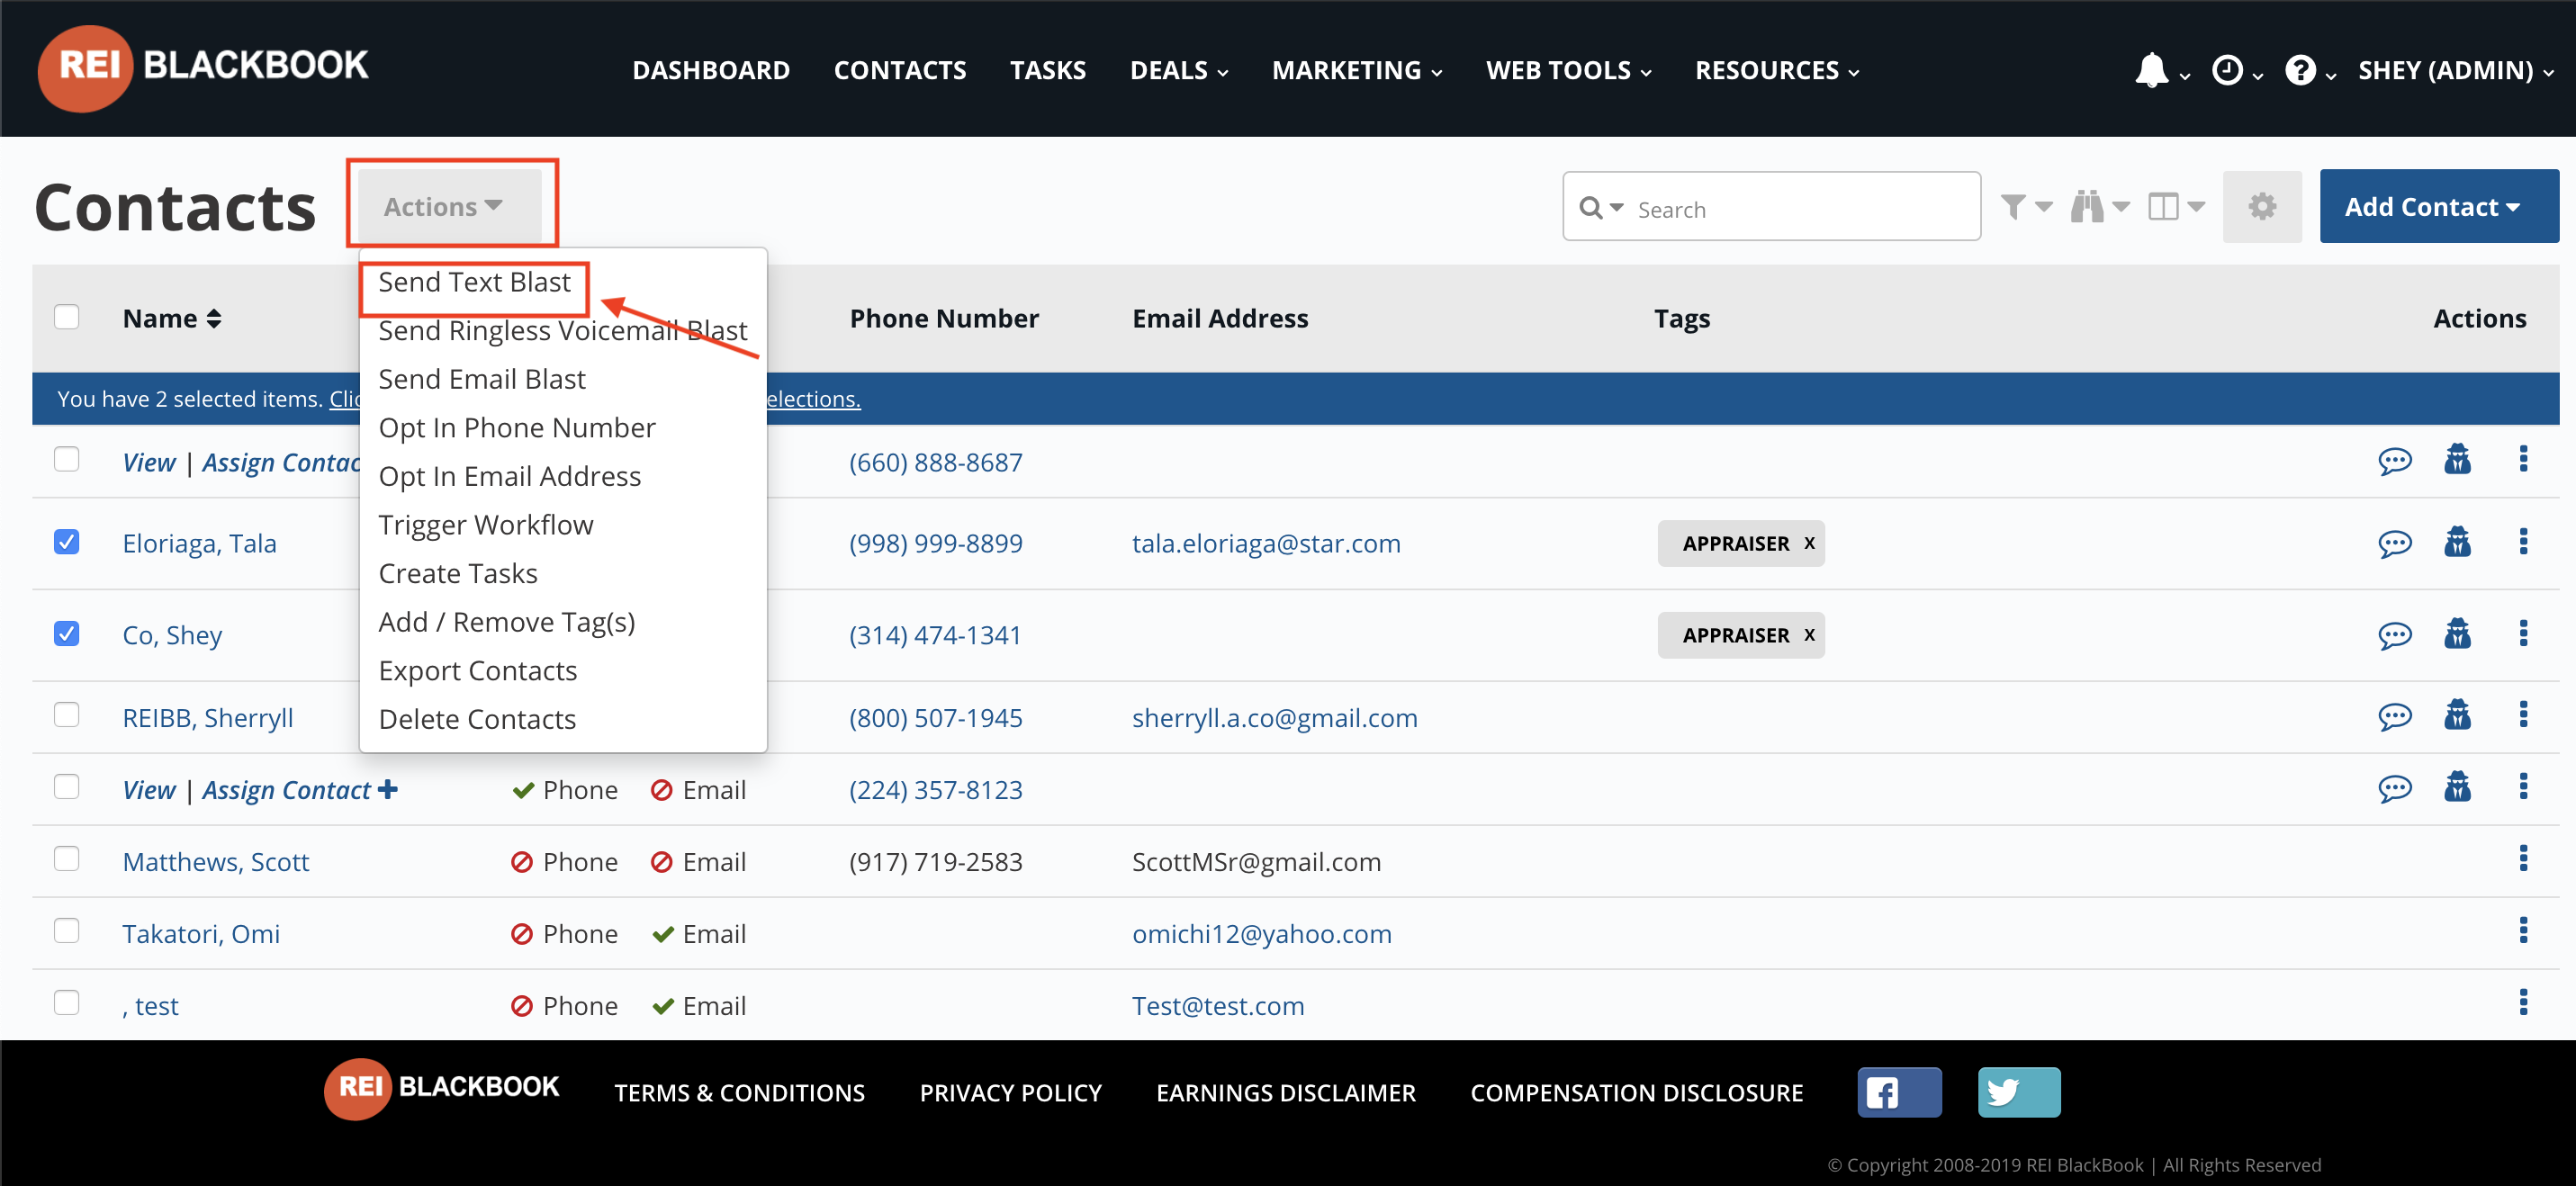Click skip trace icon for Eloriaga, Tala
The height and width of the screenshot is (1186, 2576).
pos(2457,541)
